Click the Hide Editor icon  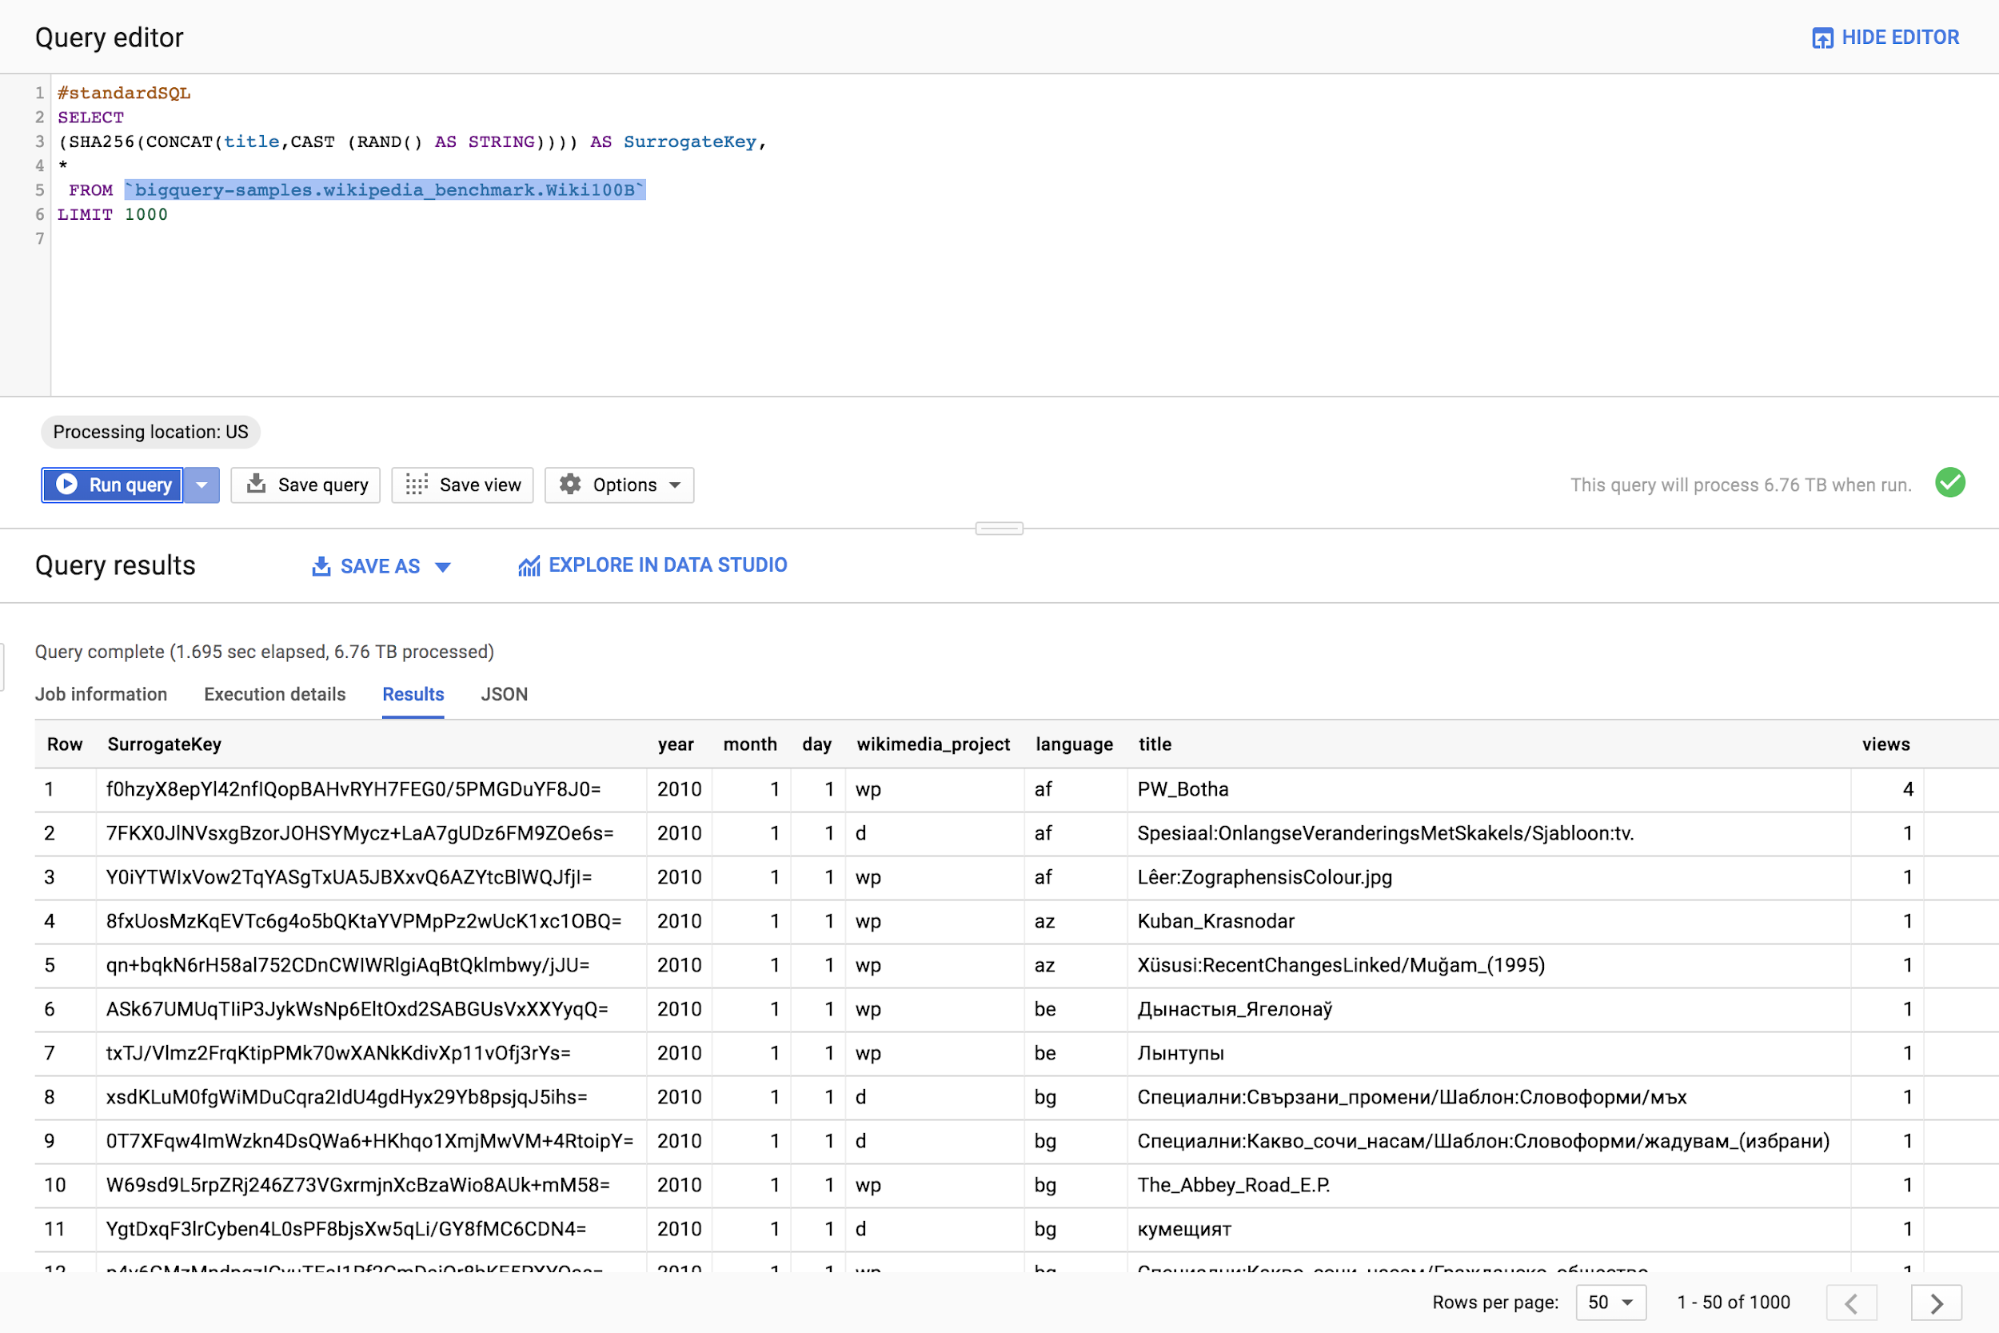coord(1822,38)
